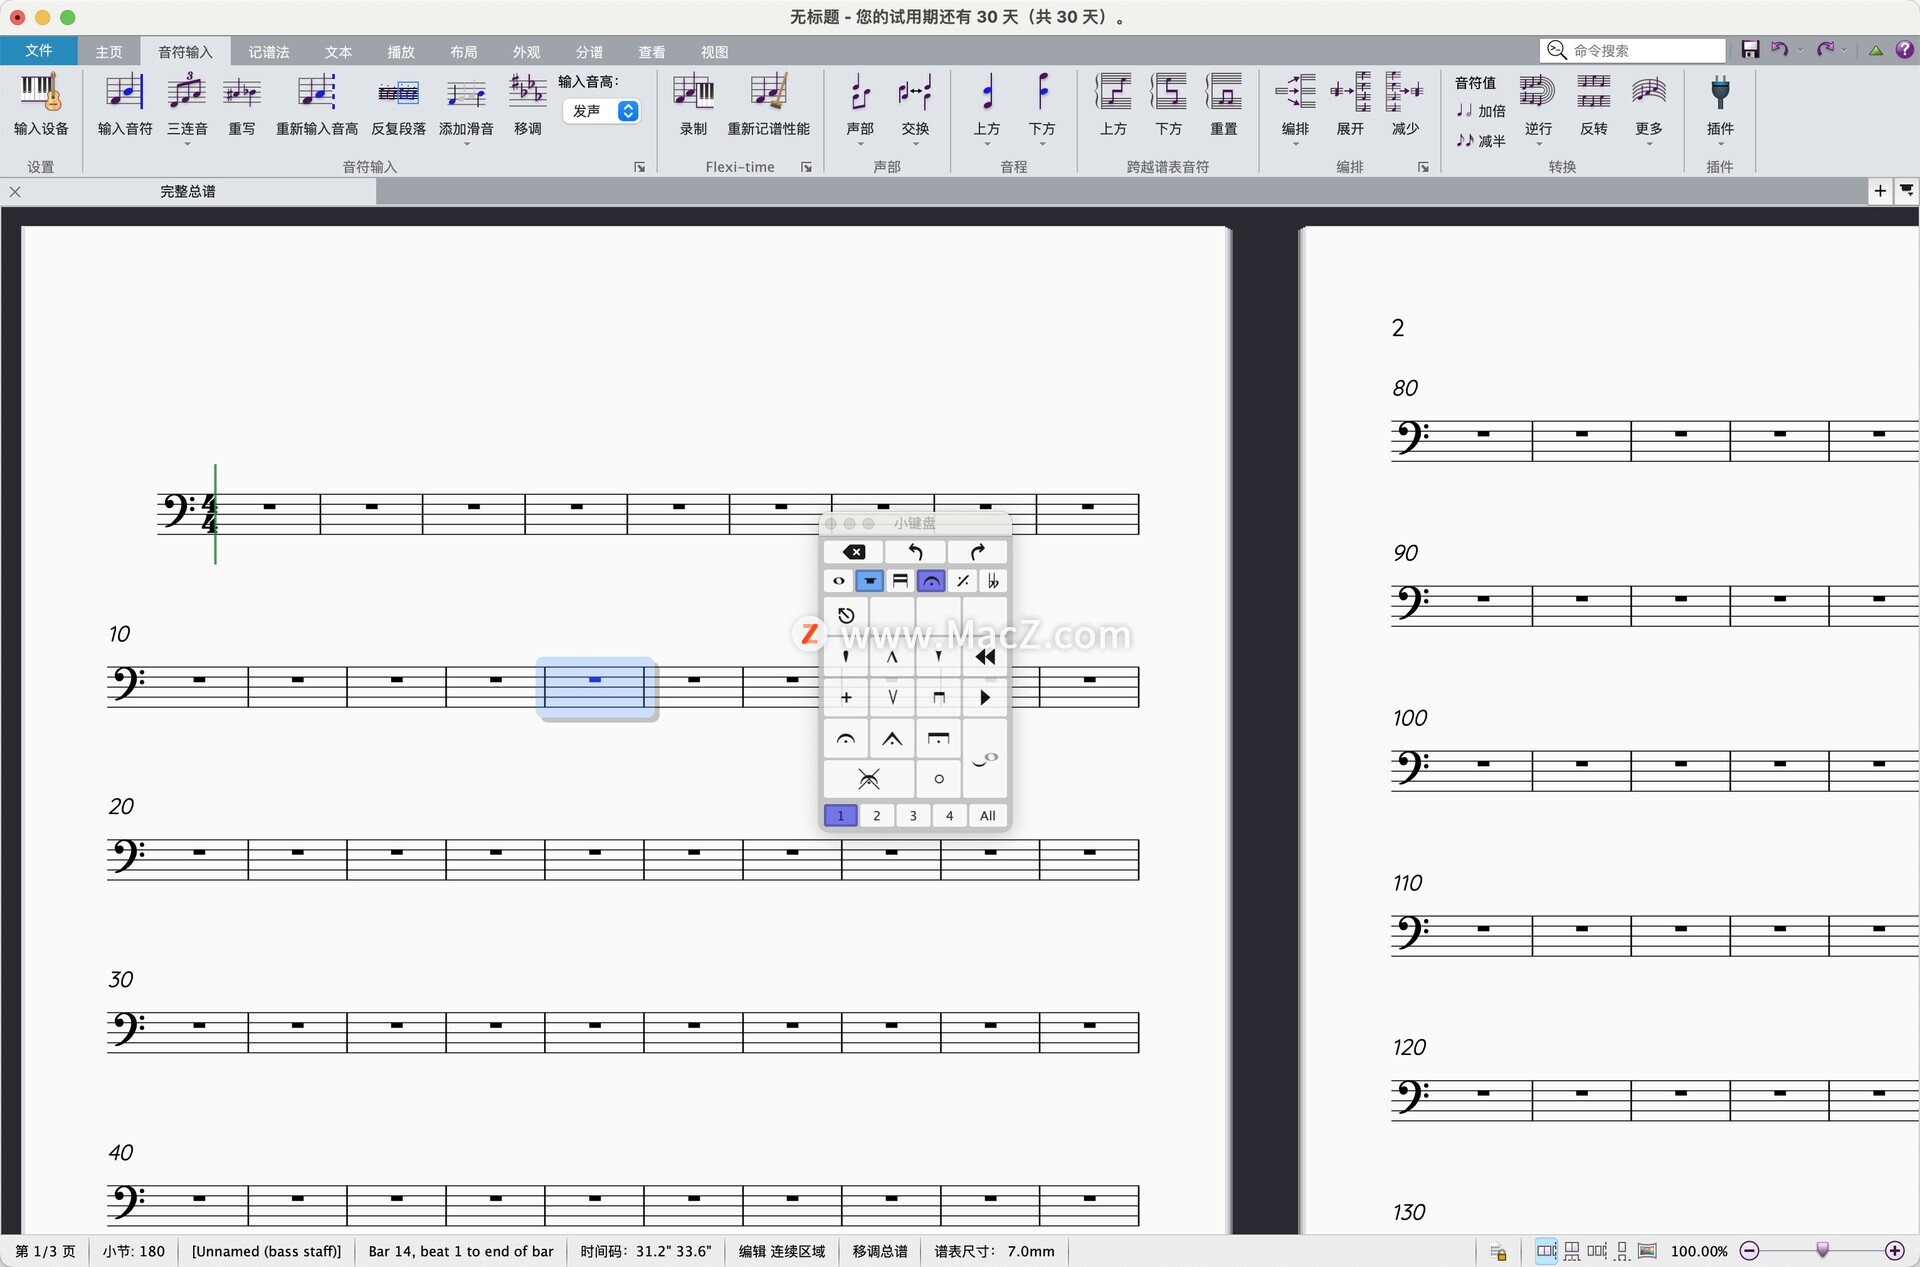Viewport: 1920px width, 1267px height.
Task: Click the Explode (展开) icon
Action: tap(1350, 104)
